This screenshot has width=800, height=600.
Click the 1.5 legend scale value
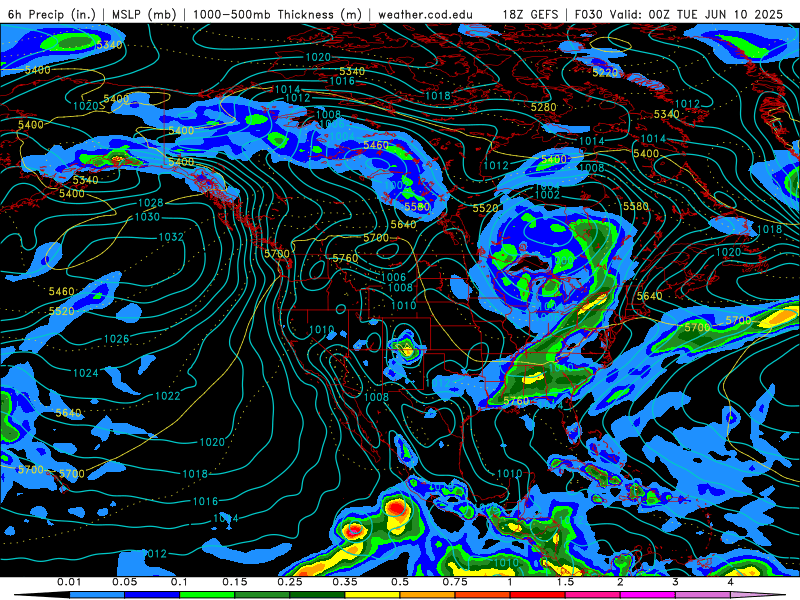pyautogui.click(x=565, y=582)
